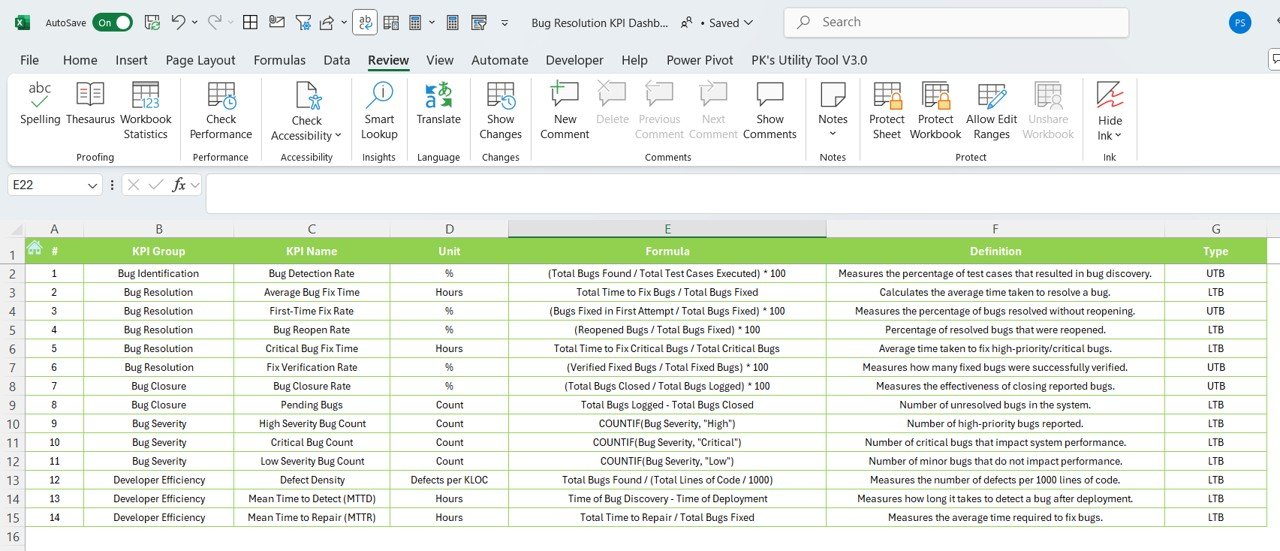Open the Hide Ink dropdown
Viewport: 1280px width, 551px height.
(1110, 111)
